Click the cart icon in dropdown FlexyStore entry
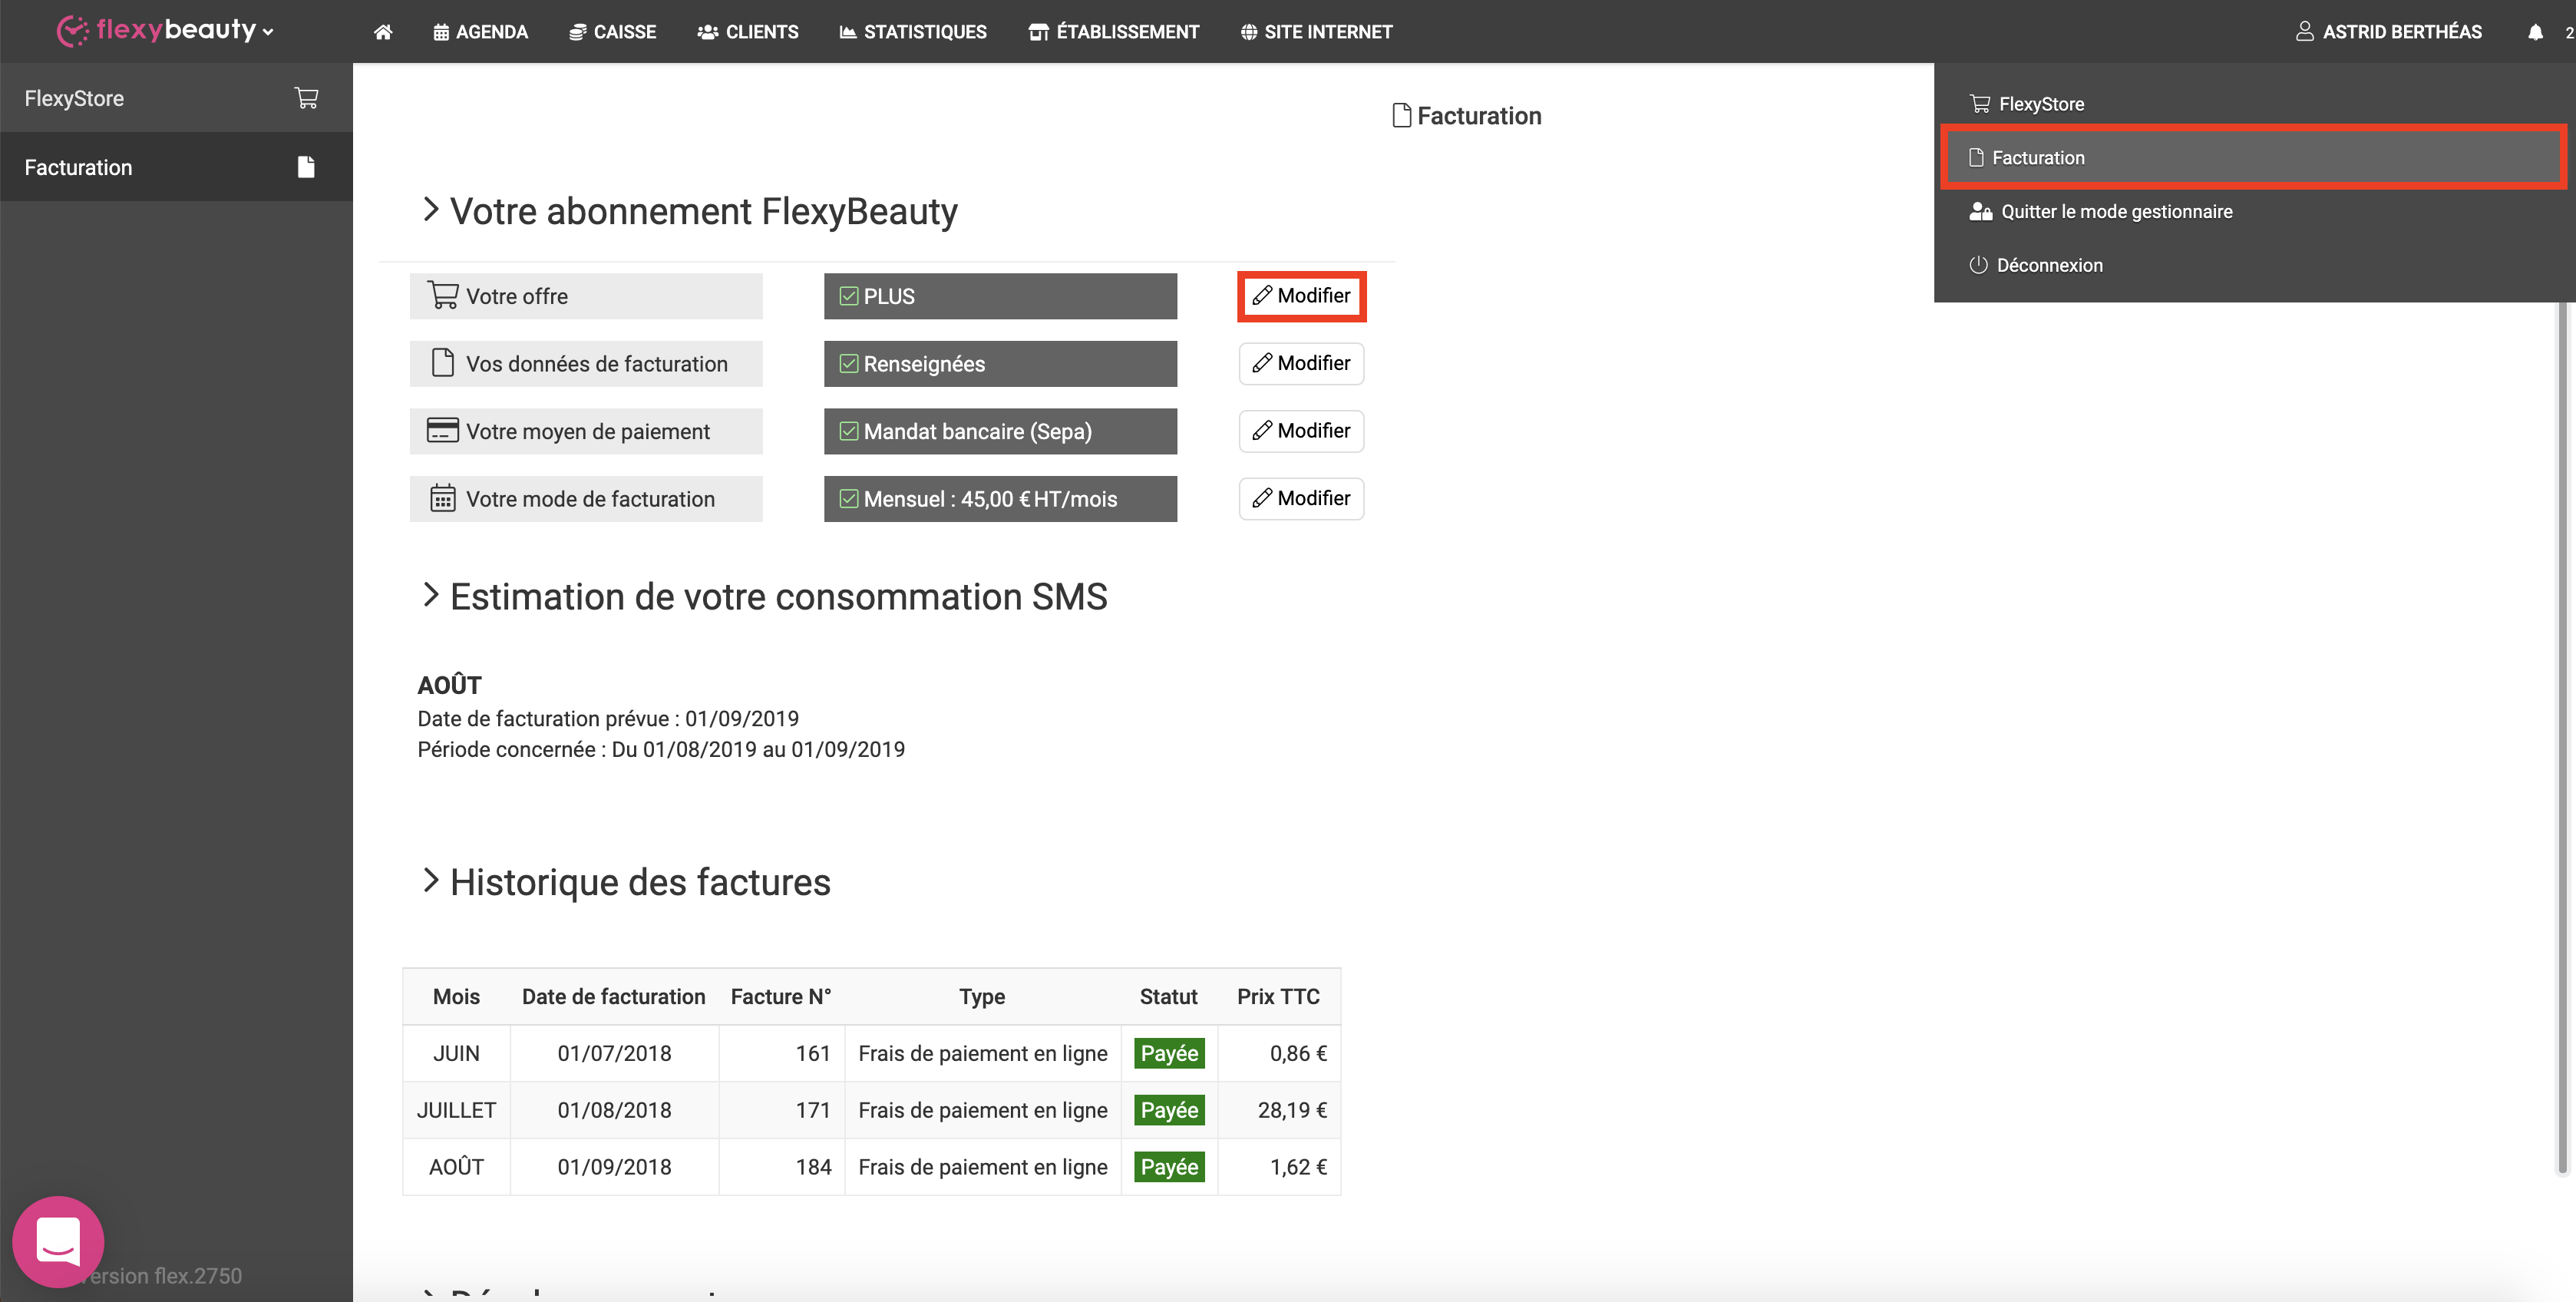This screenshot has width=2576, height=1302. [1979, 104]
